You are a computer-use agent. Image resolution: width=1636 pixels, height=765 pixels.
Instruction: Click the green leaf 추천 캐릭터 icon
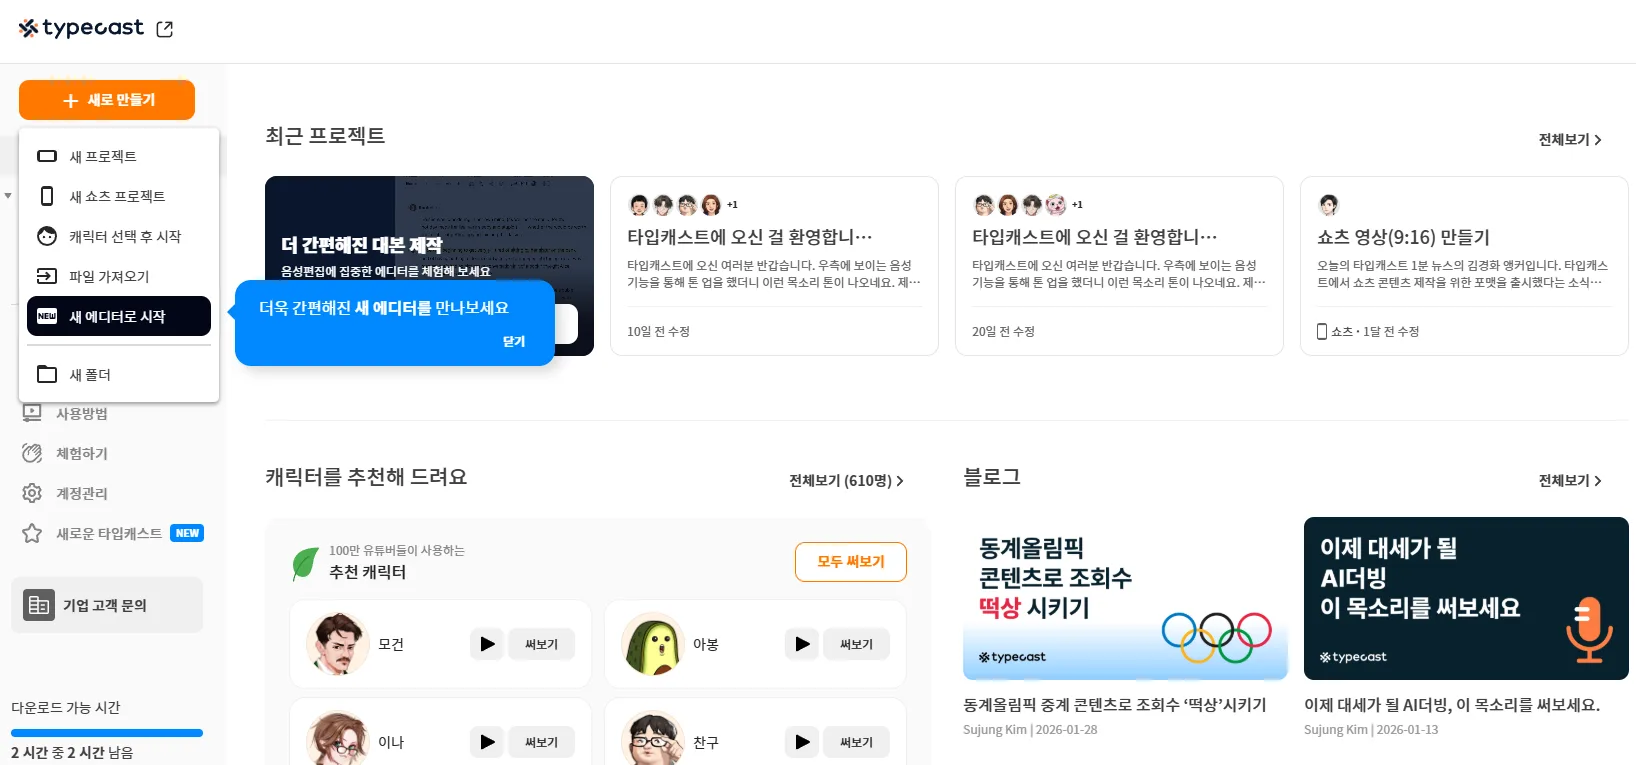[305, 563]
